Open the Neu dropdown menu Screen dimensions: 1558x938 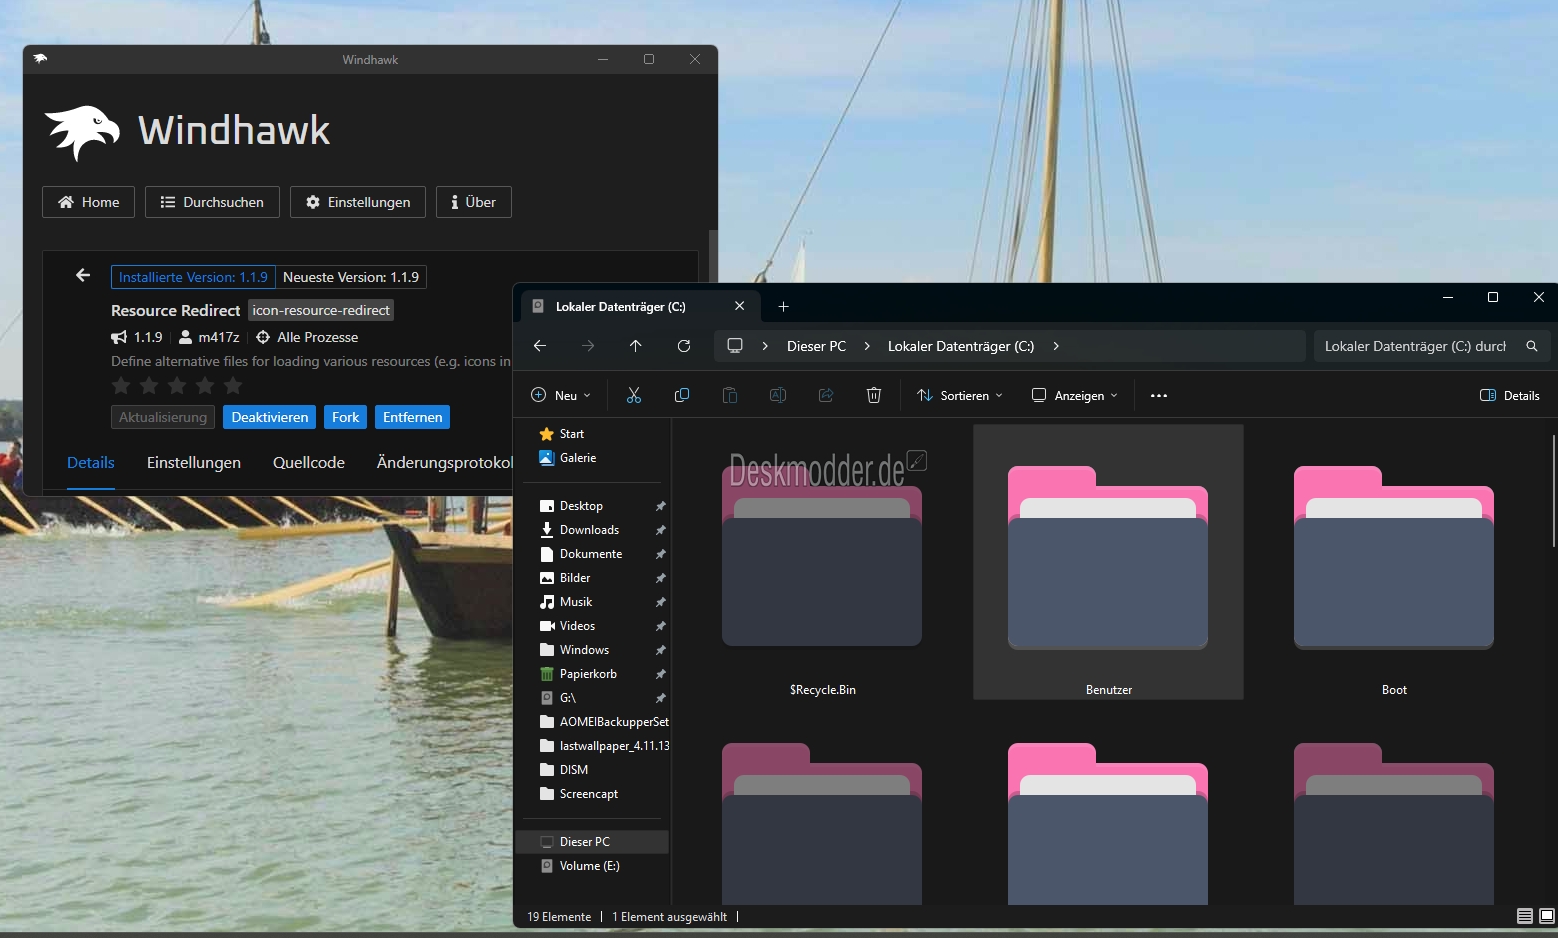pos(561,395)
